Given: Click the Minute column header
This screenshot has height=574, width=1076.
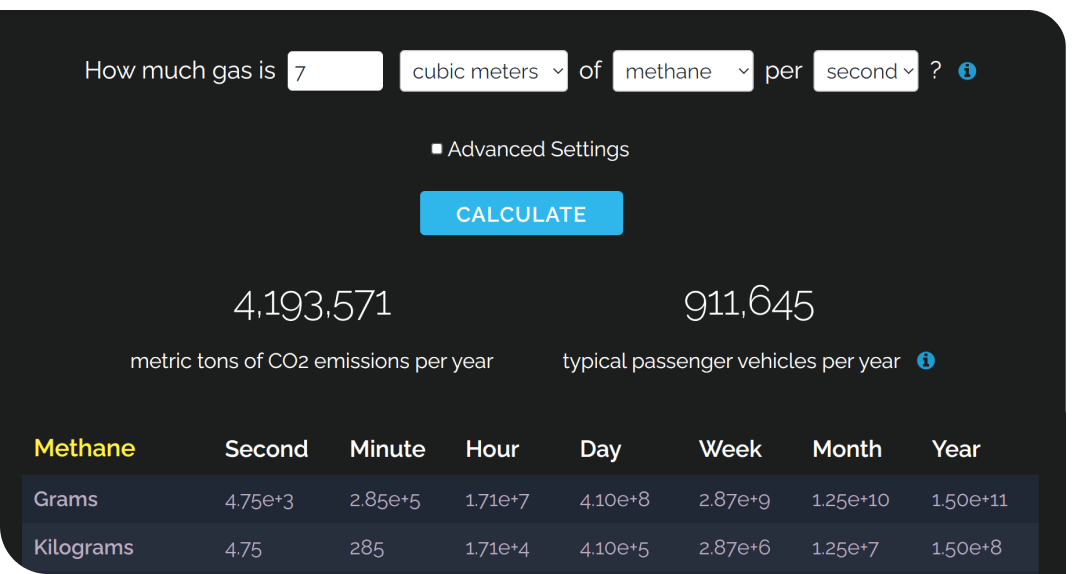Looking at the screenshot, I should (387, 449).
